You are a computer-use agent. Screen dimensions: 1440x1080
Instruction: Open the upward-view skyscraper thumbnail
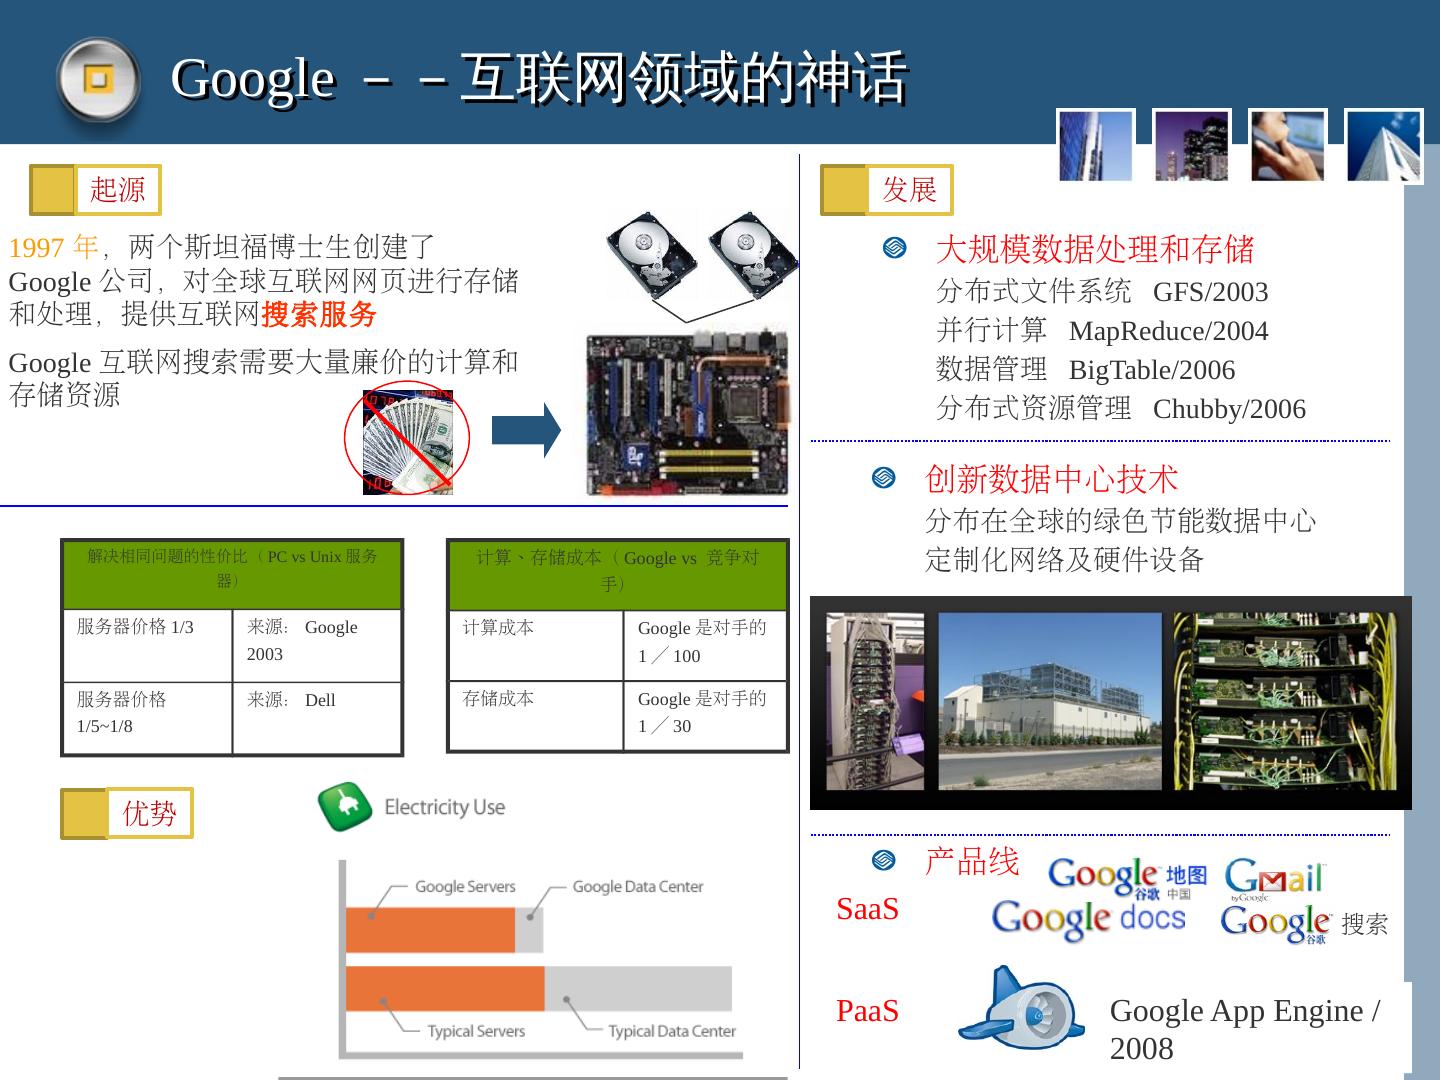1384,146
